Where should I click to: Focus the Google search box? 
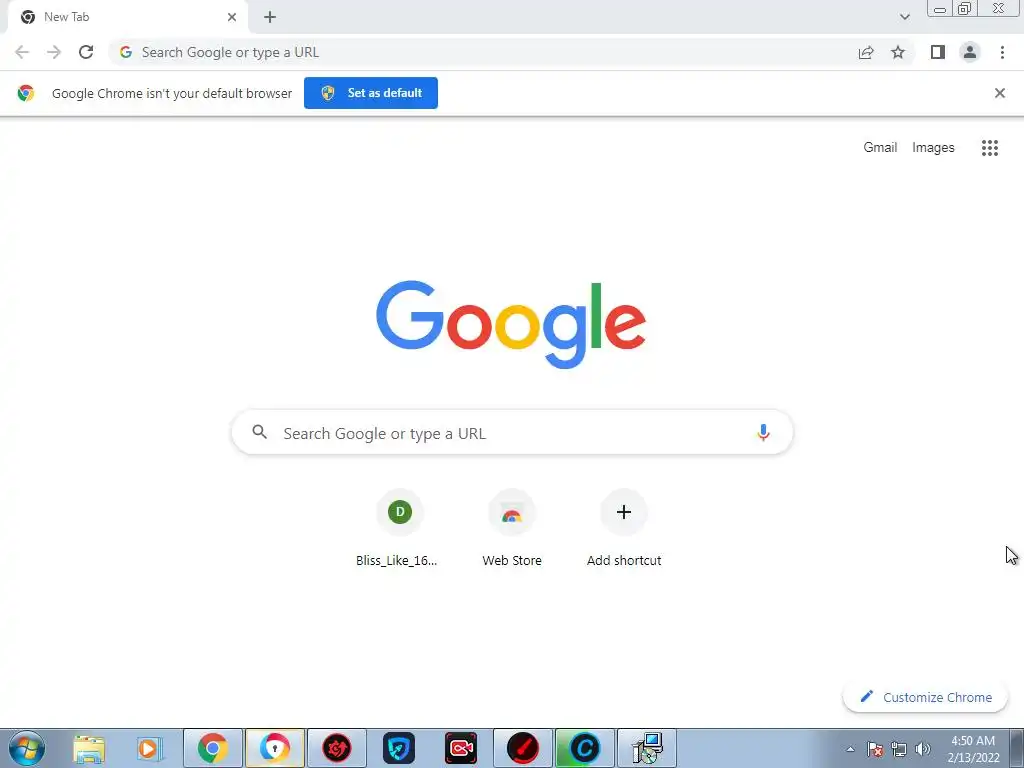pos(512,432)
